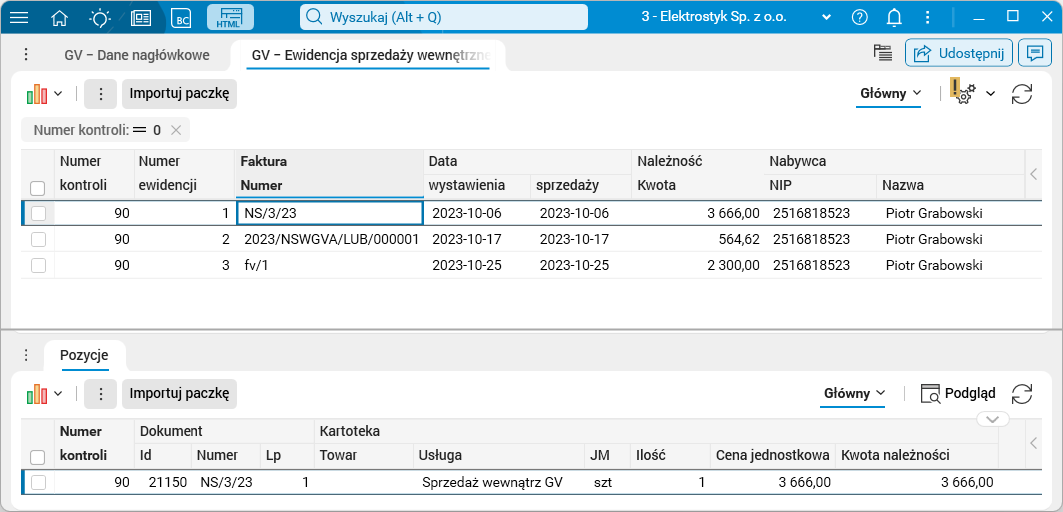Open more options beside upper Importuj paczkę

click(x=101, y=94)
